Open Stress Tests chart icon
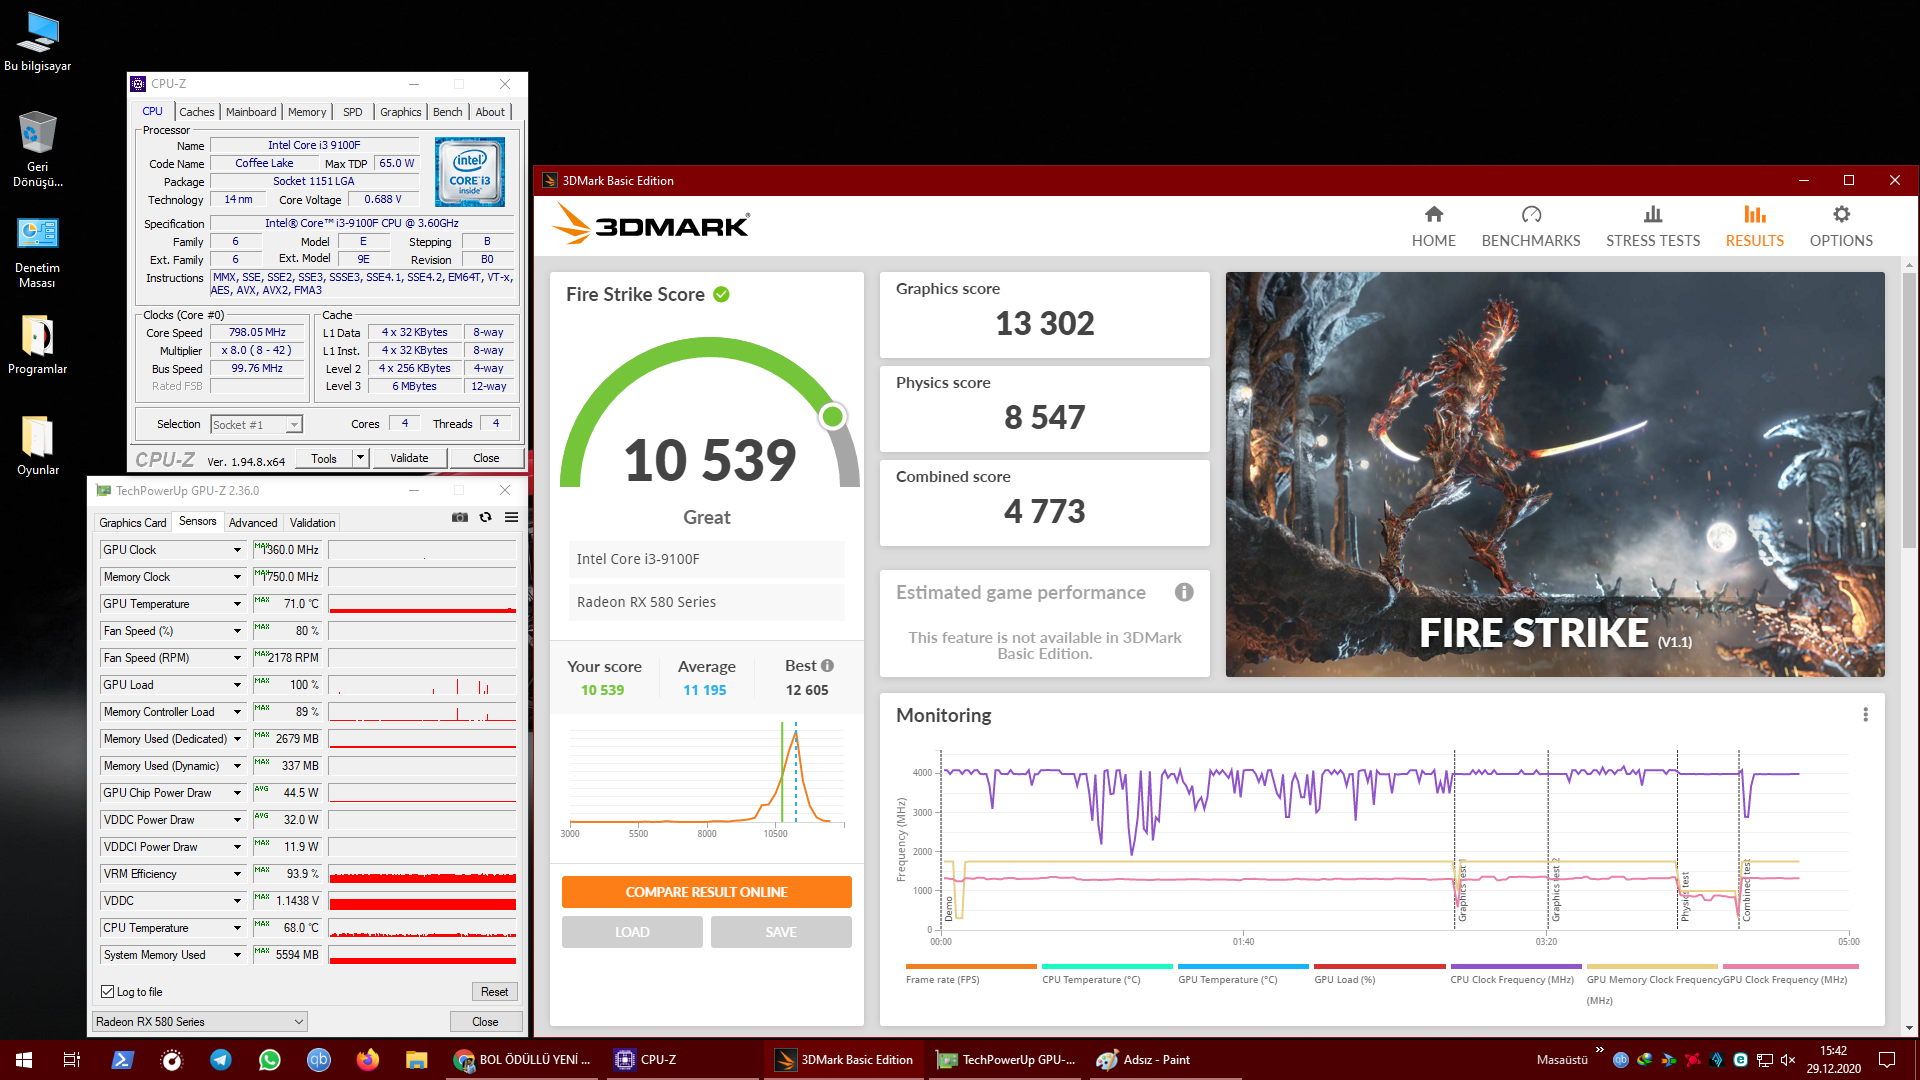 [x=1652, y=215]
